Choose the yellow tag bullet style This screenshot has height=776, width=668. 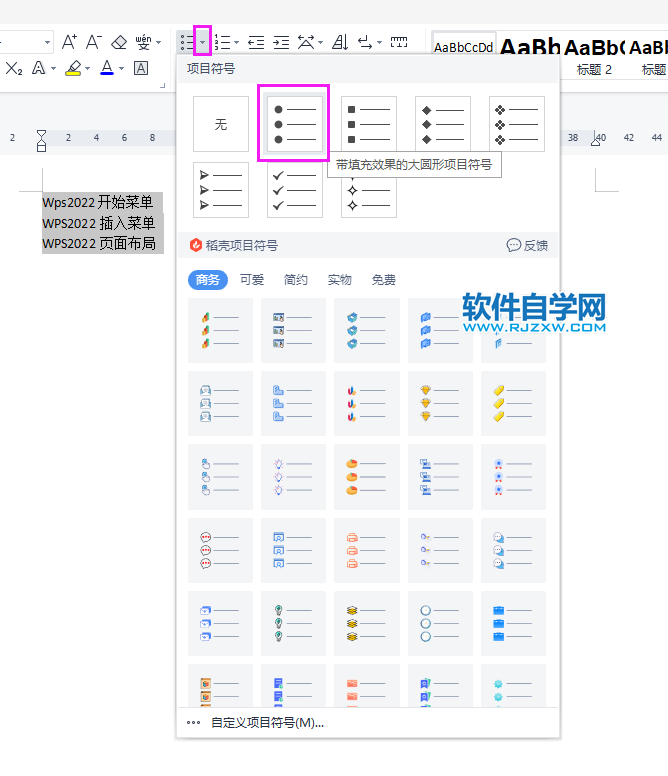[514, 404]
